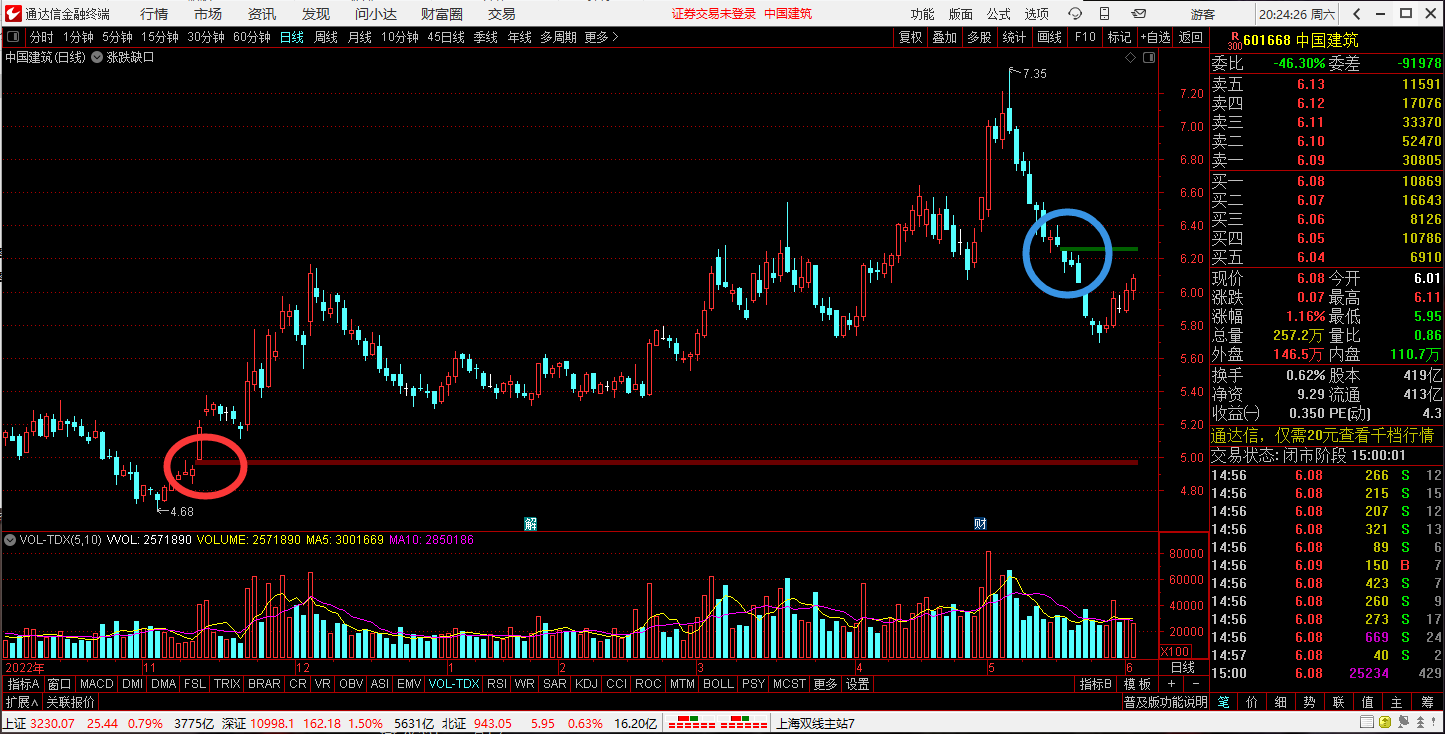Click the small square icon at chart top-right
The image size is (1445, 734).
pyautogui.click(x=1148, y=58)
